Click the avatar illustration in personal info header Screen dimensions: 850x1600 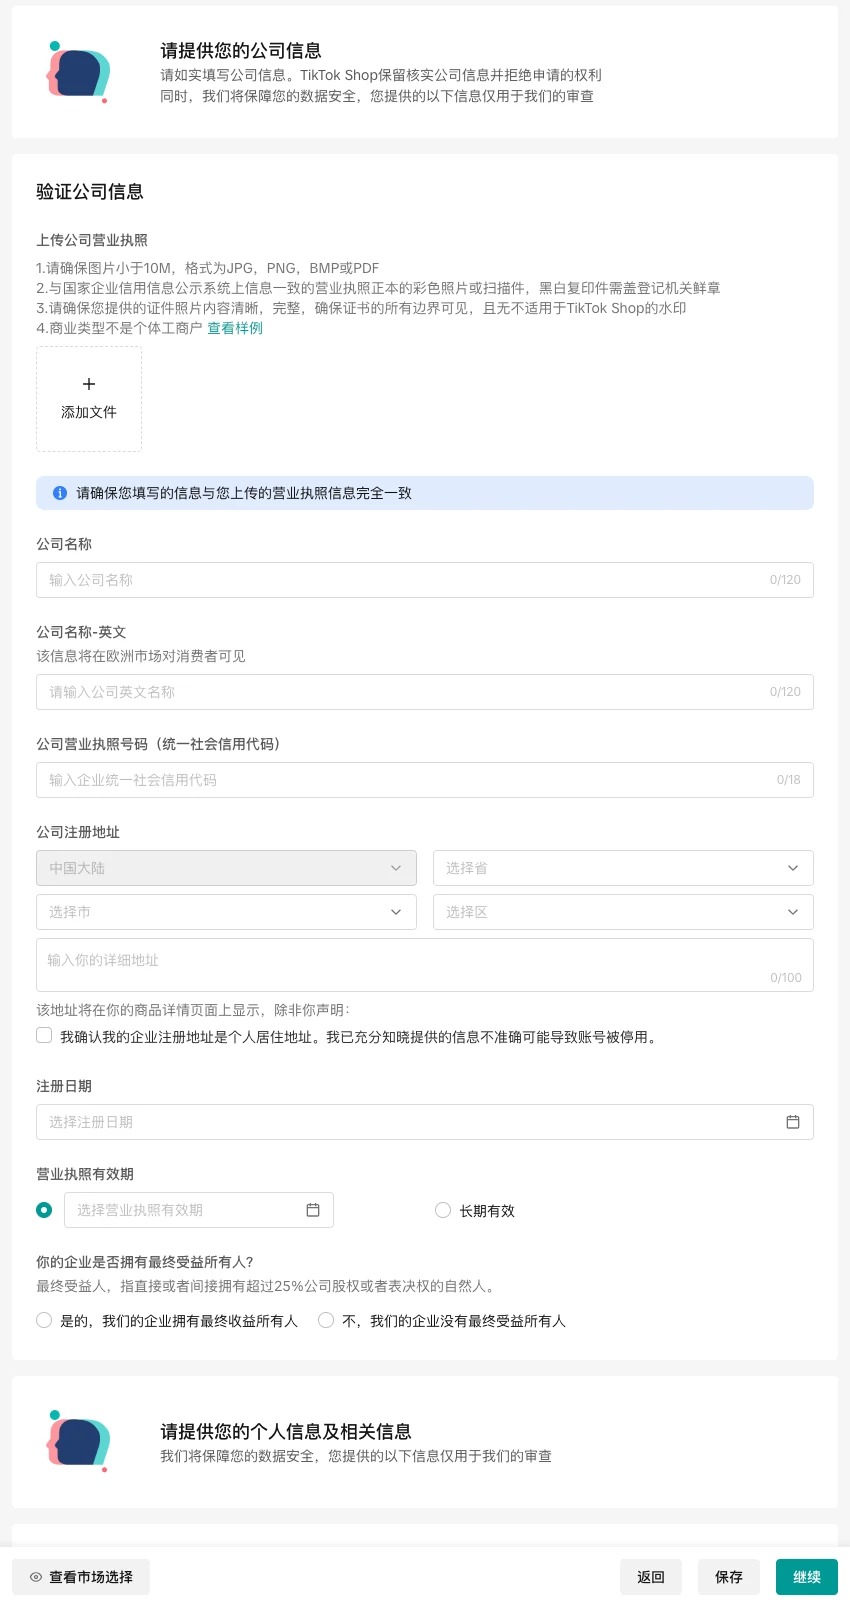[78, 1441]
